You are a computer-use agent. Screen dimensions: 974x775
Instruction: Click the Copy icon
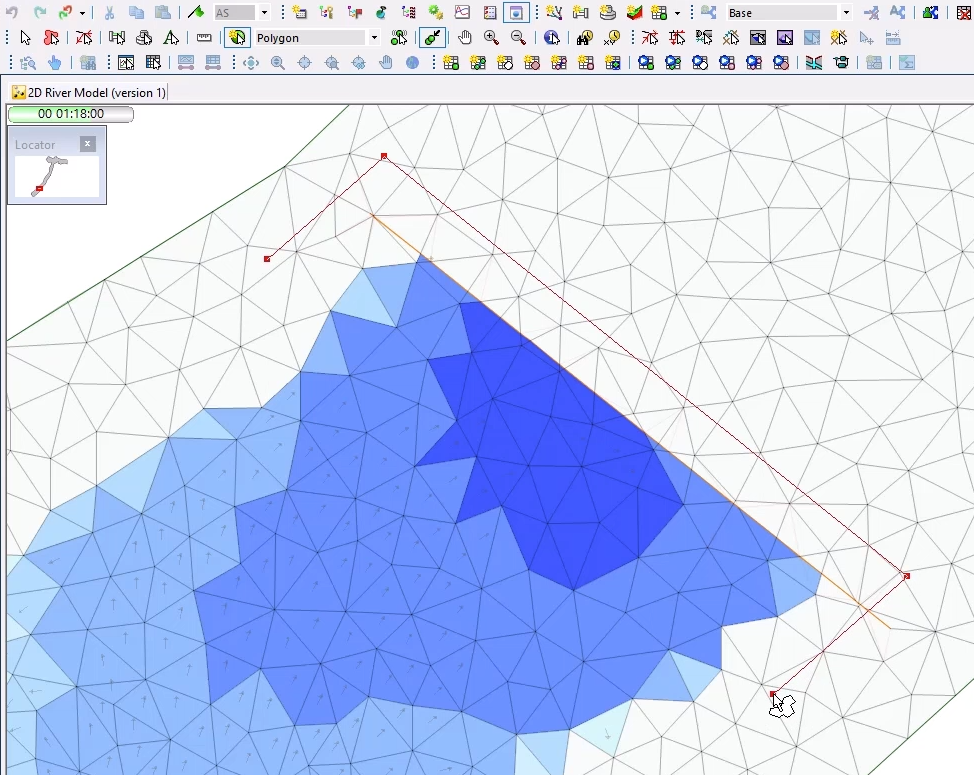coord(136,12)
